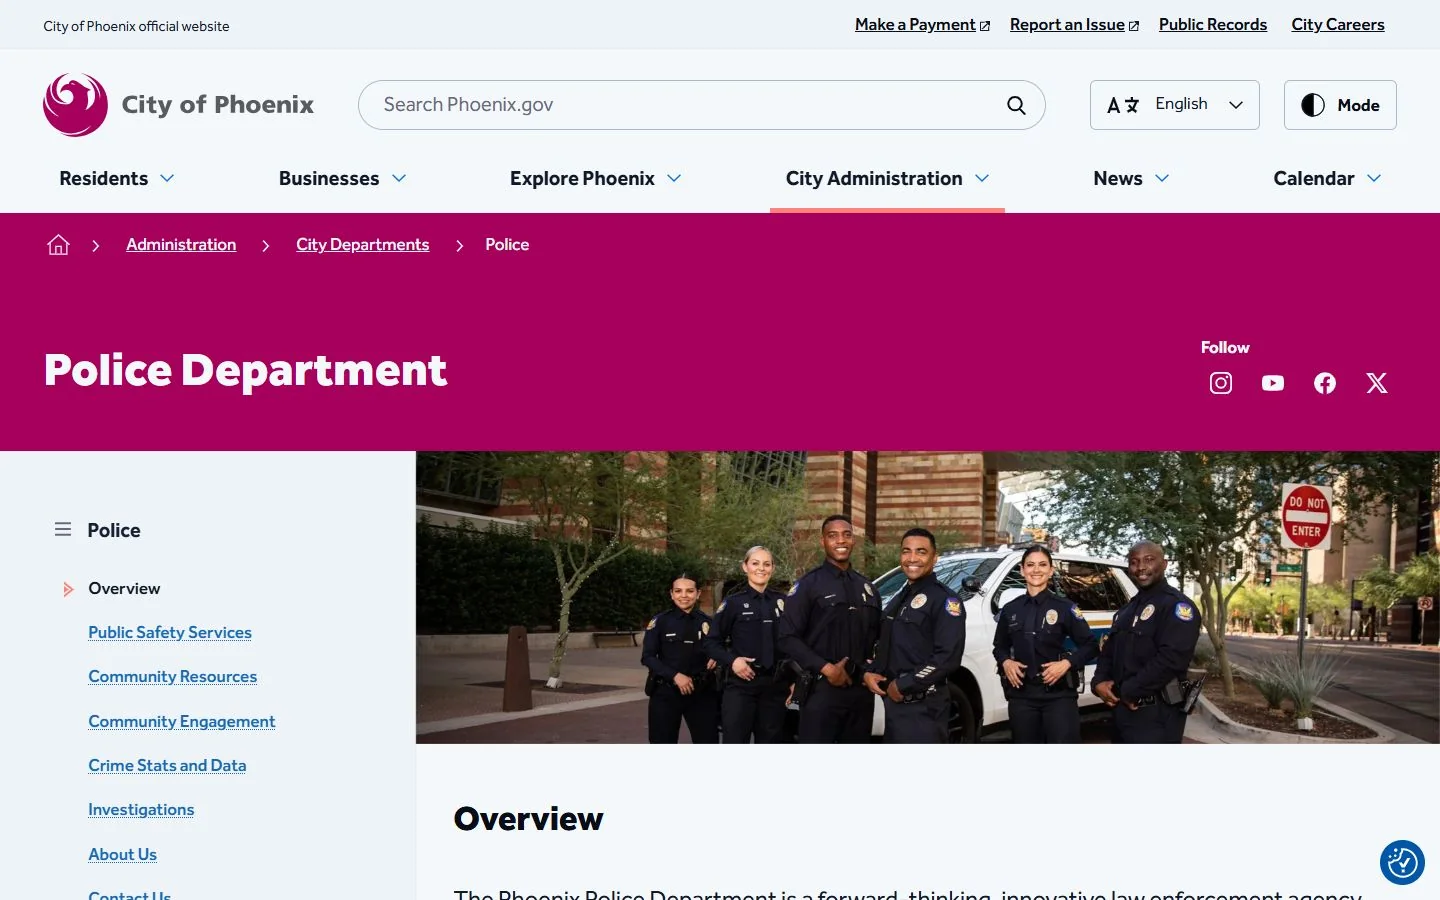
Task: Click the City of Phoenix bird logo
Action: coord(75,104)
